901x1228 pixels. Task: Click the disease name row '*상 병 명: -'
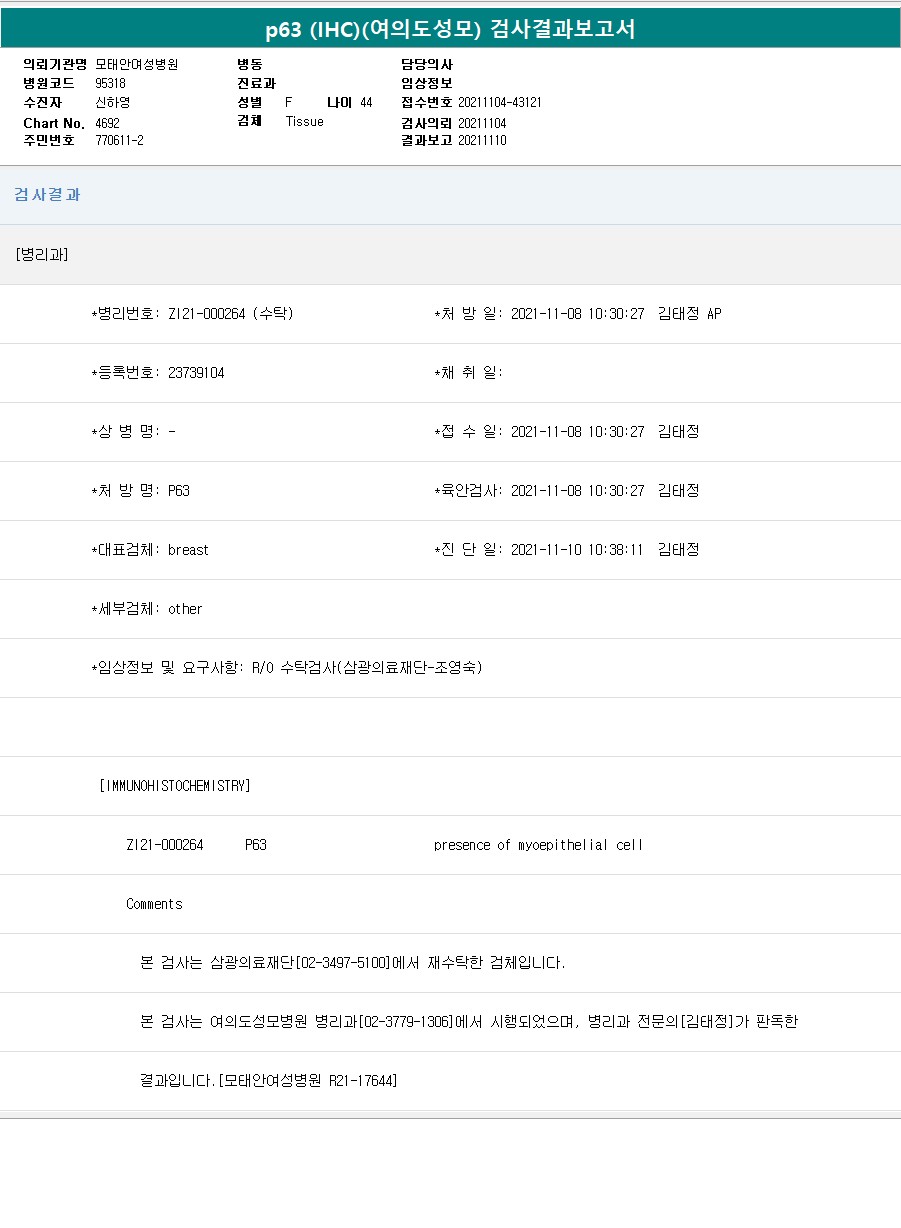[x=134, y=432]
